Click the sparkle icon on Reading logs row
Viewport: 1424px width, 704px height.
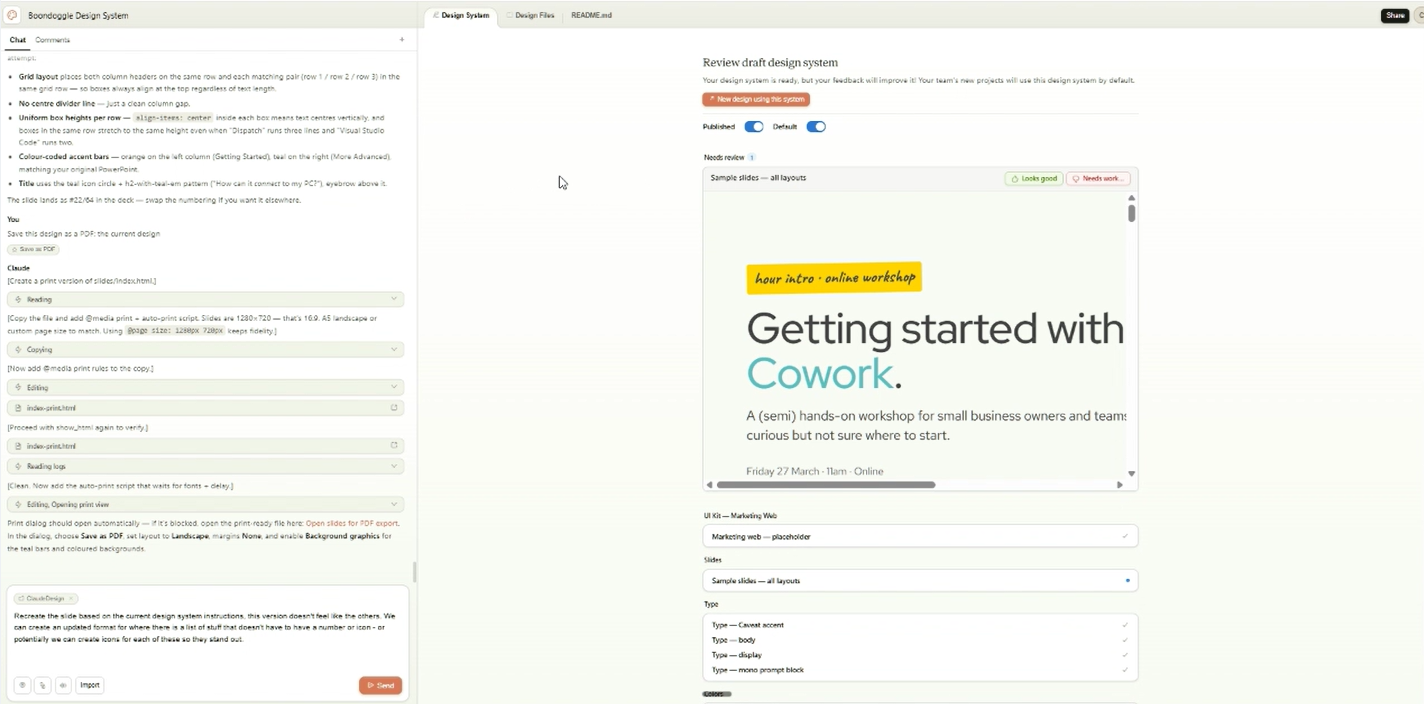18,466
